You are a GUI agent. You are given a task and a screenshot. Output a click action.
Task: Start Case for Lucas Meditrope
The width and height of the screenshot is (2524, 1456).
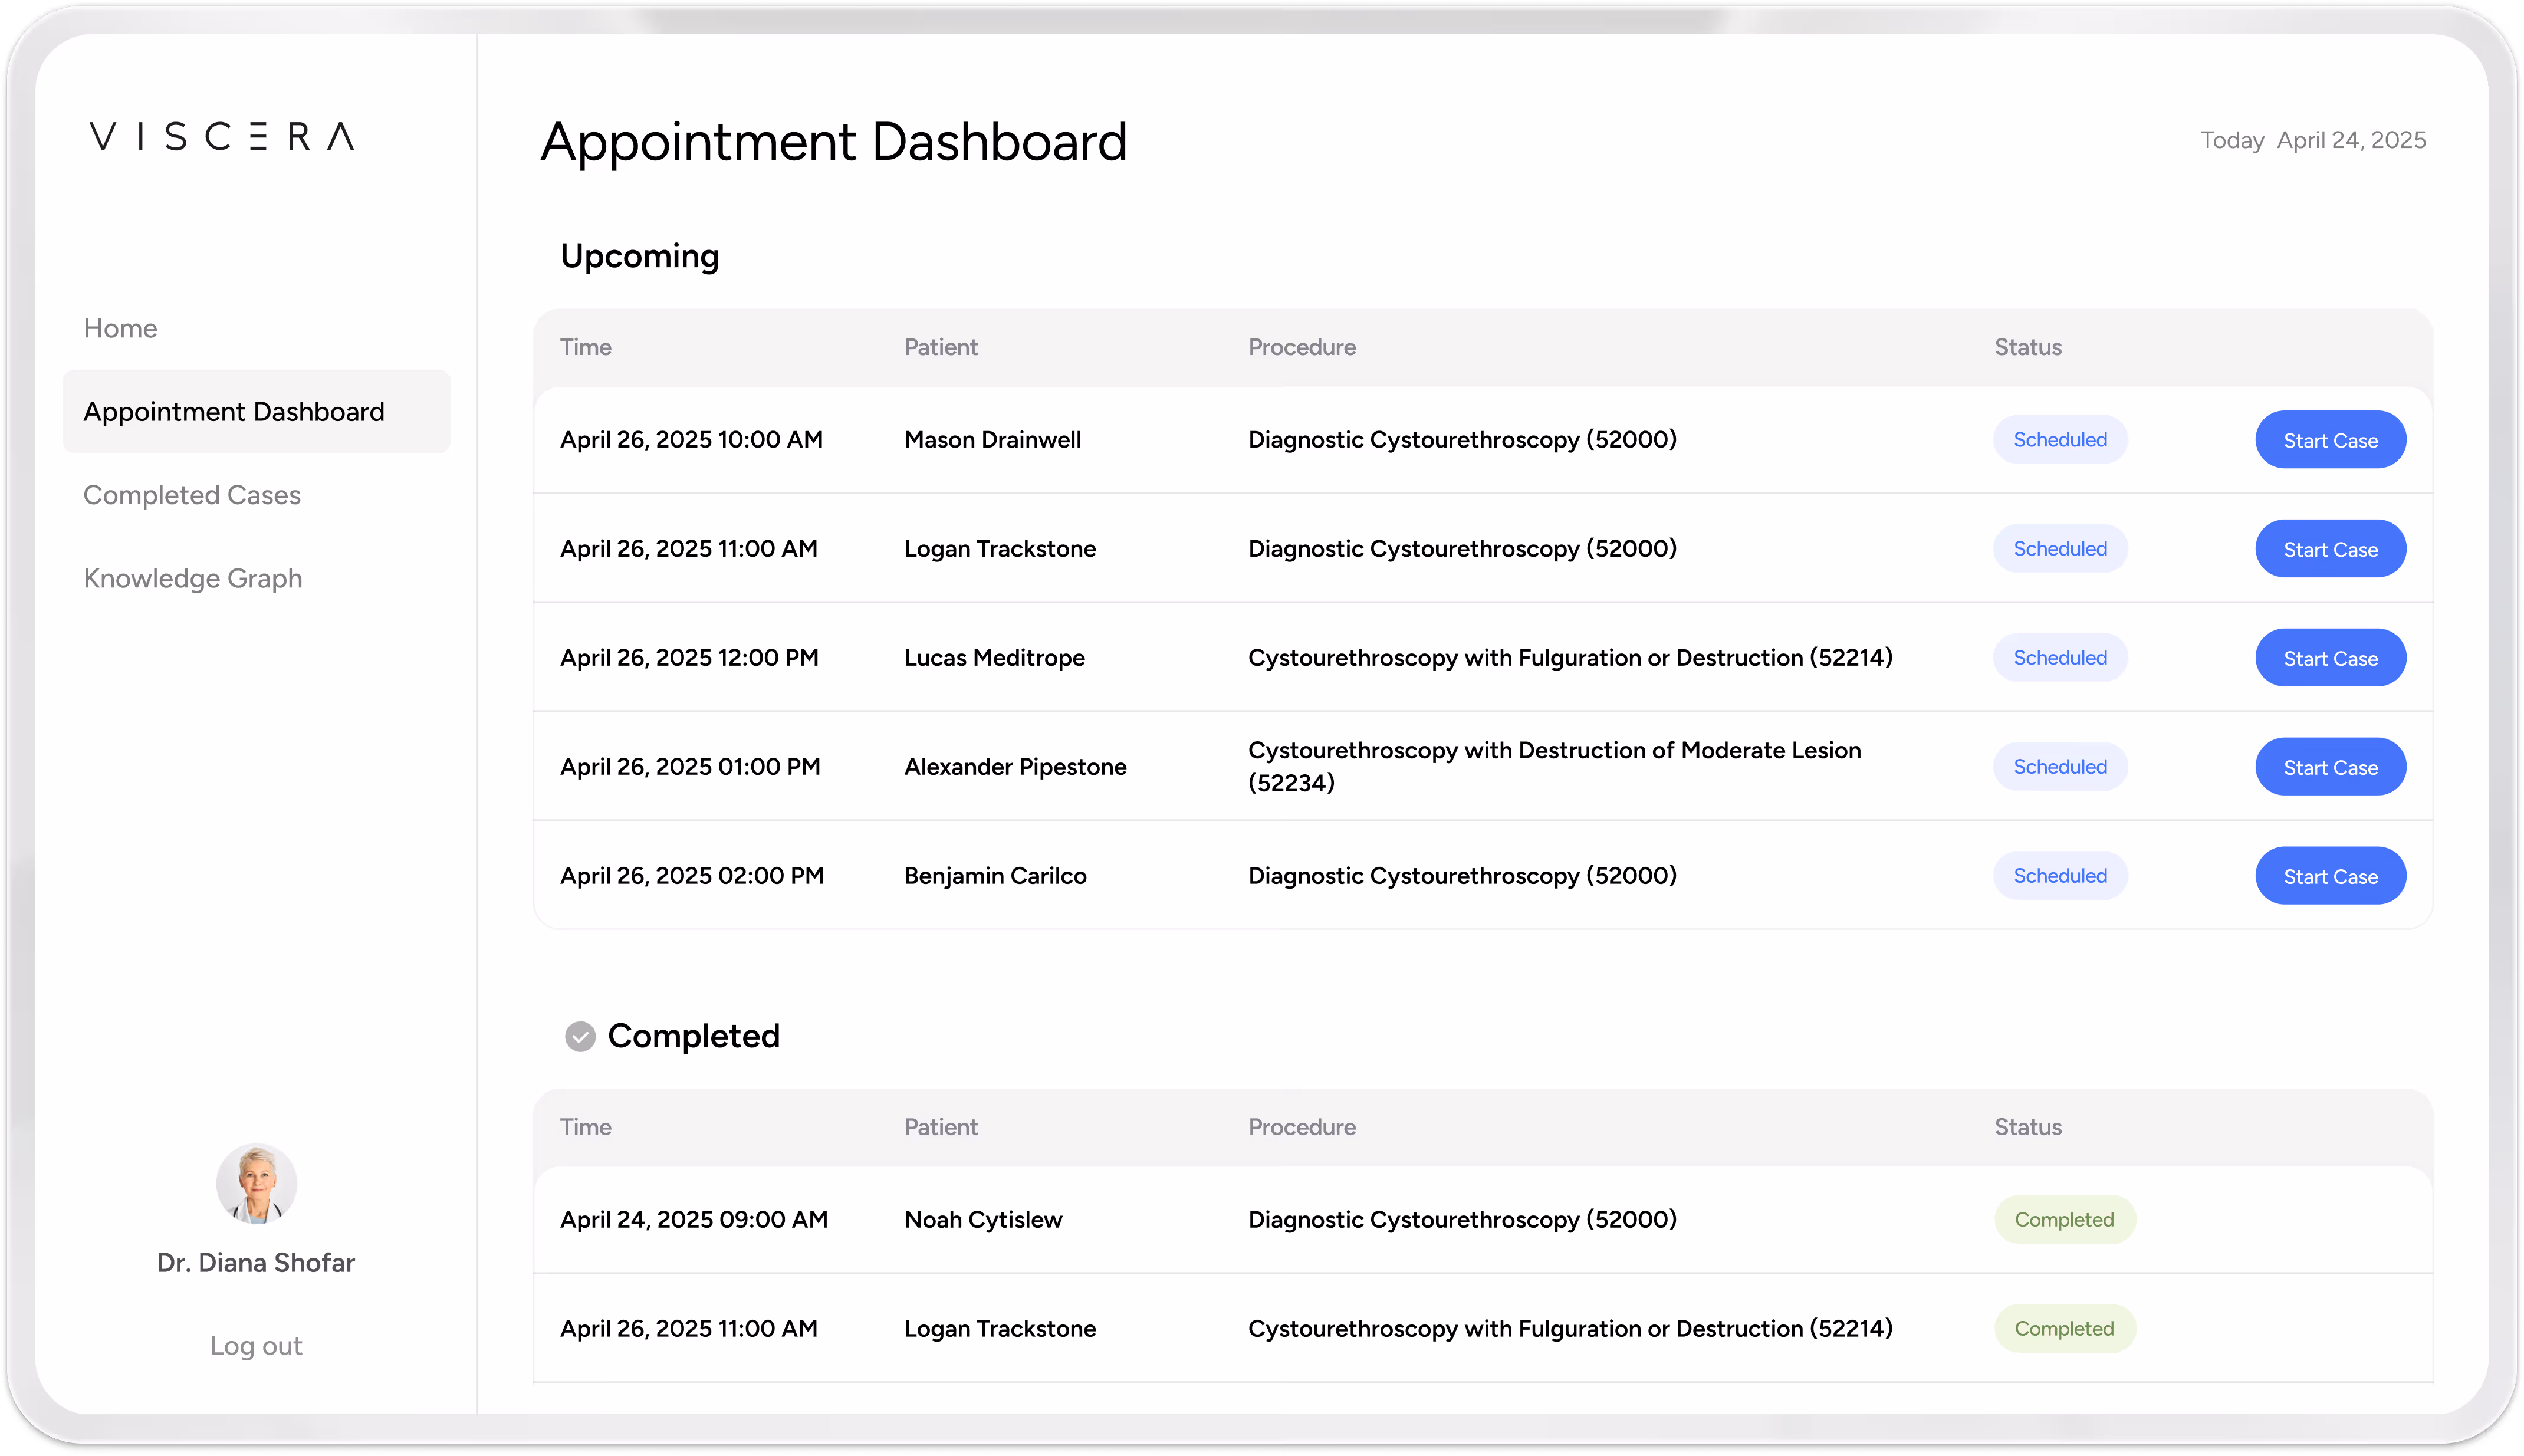point(2330,657)
